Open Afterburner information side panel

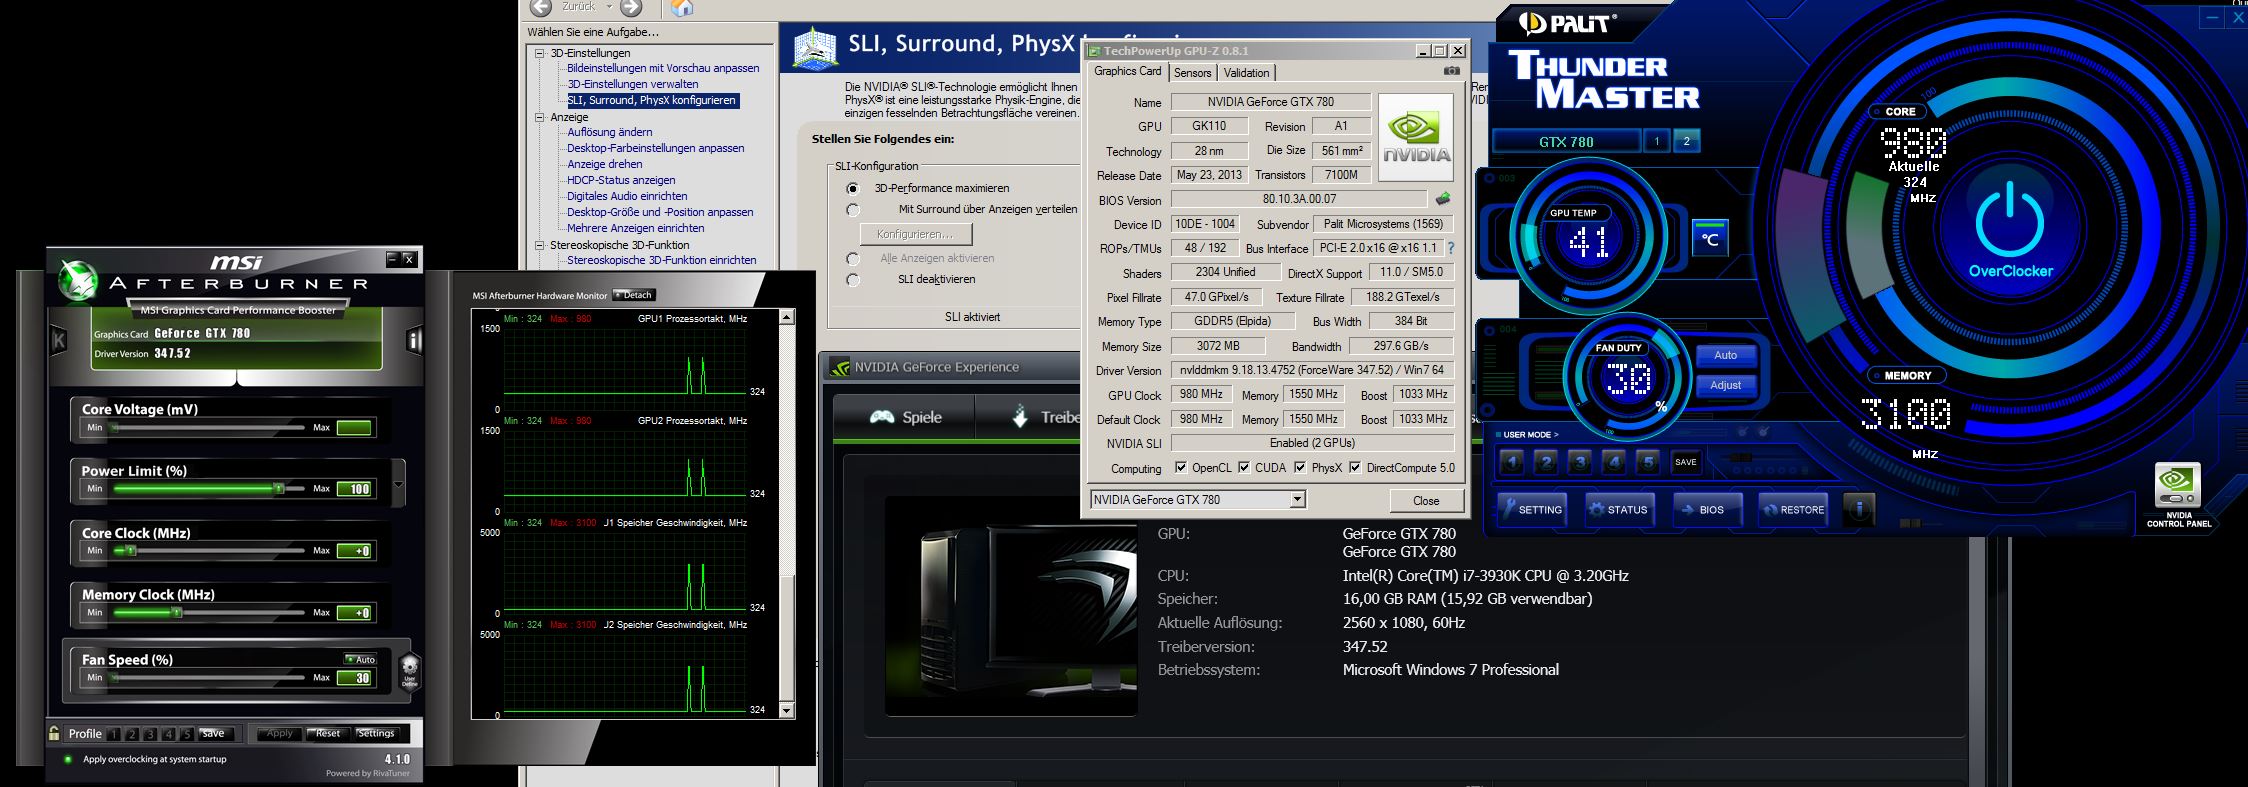click(414, 341)
